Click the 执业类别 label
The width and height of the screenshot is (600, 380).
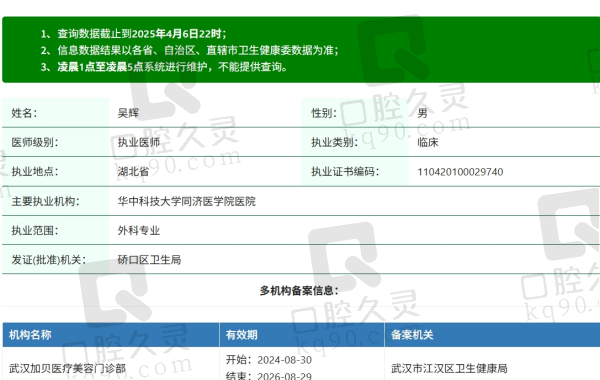[334, 142]
